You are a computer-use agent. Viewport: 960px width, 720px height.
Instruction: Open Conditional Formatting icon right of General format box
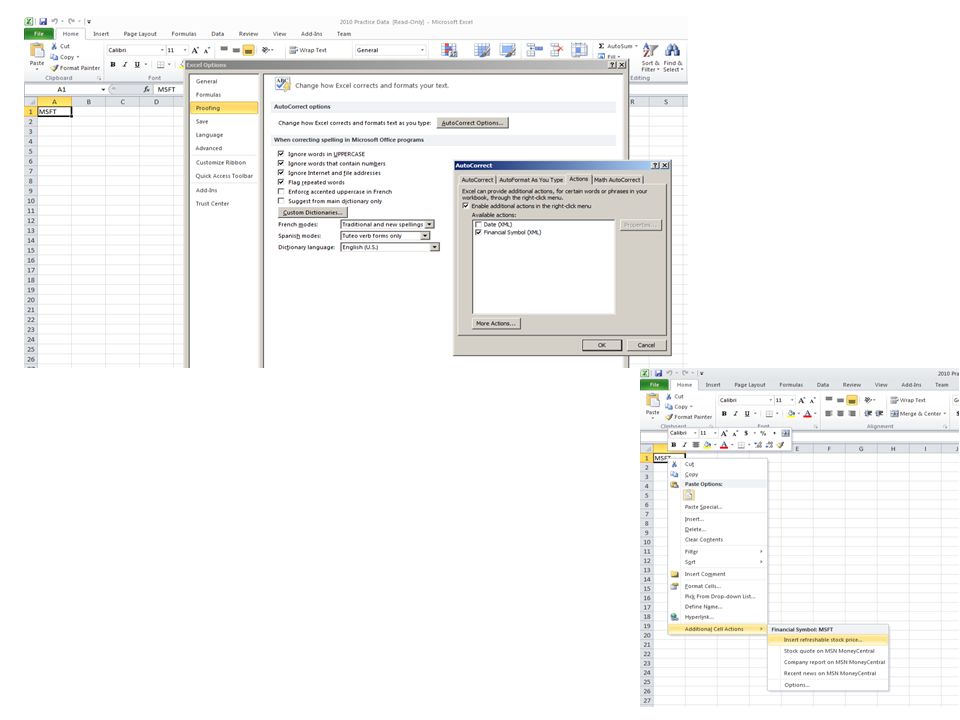[x=449, y=50]
